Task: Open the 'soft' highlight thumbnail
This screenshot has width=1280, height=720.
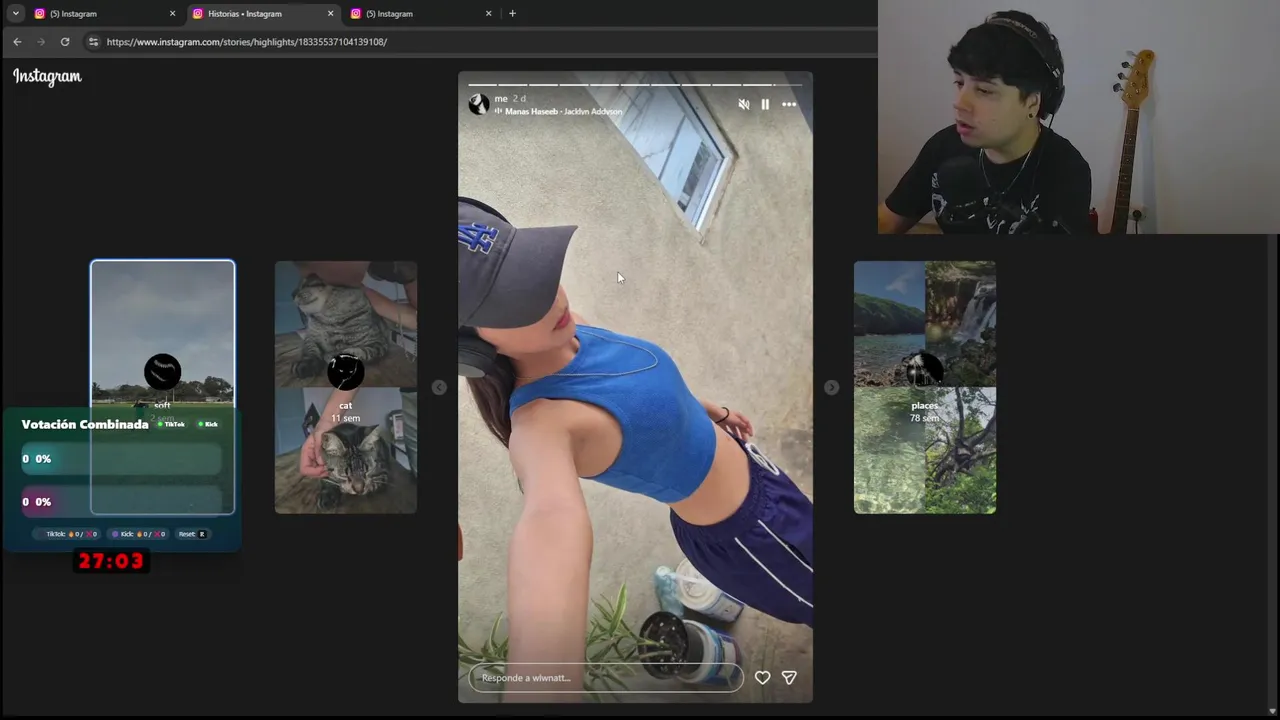Action: coord(163,387)
